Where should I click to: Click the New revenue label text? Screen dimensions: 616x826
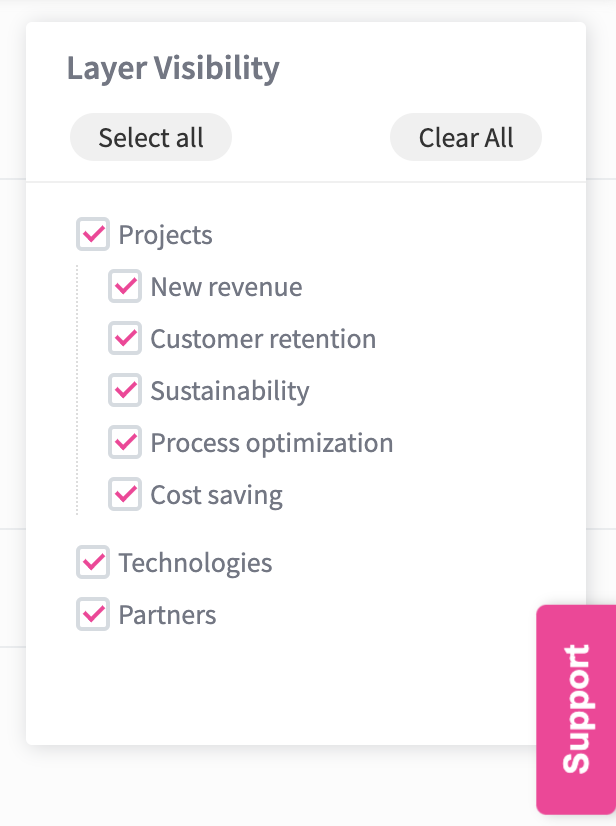pyautogui.click(x=226, y=287)
